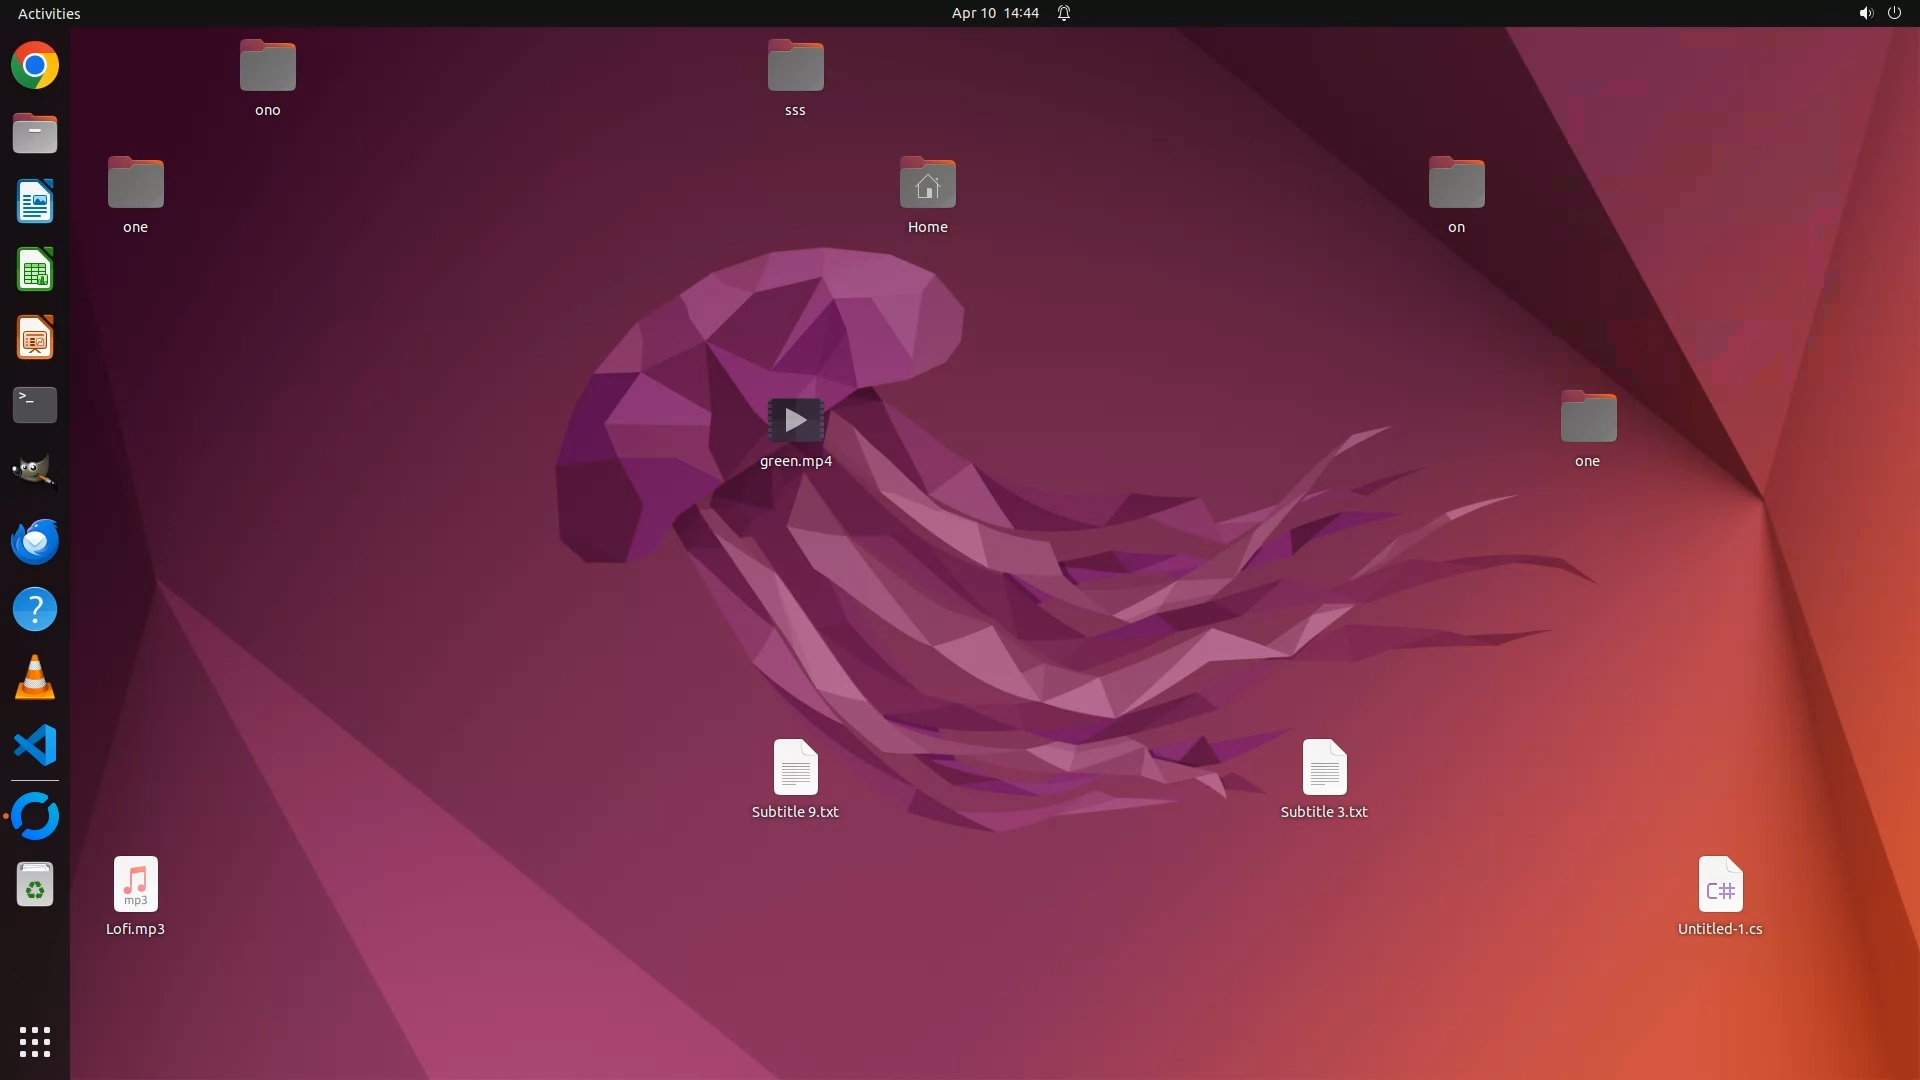
Task: Open the Terminal dock icon
Action: point(35,405)
